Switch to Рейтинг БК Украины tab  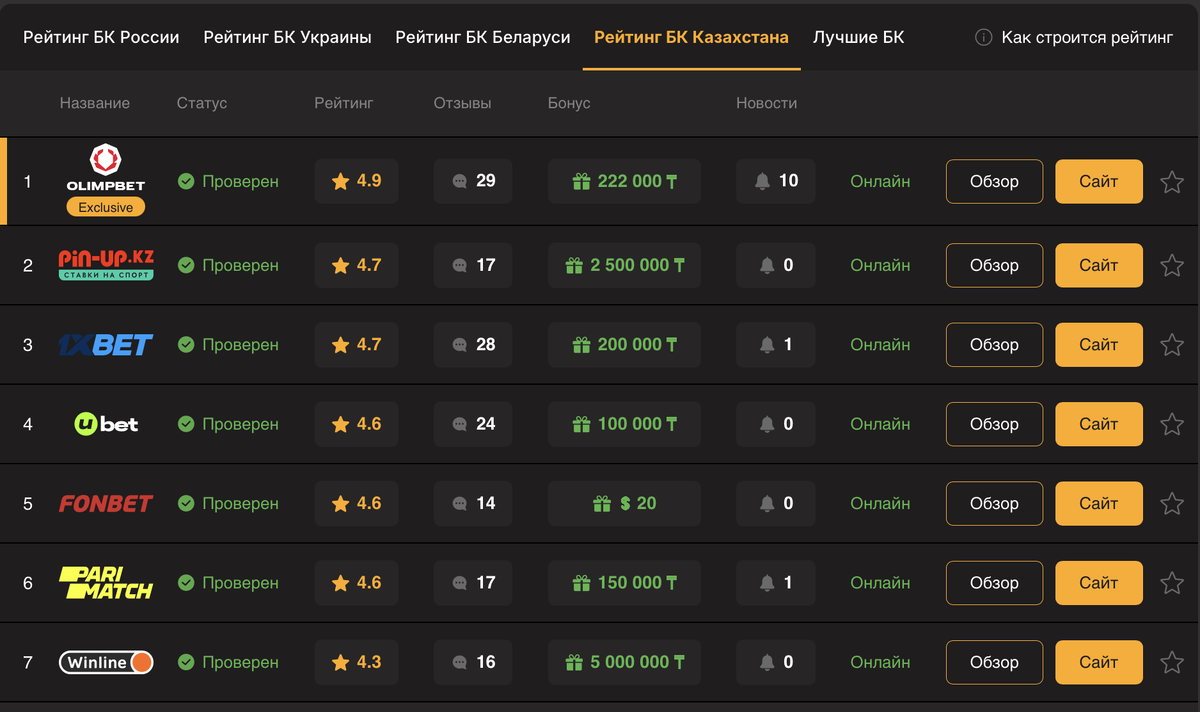pos(287,37)
